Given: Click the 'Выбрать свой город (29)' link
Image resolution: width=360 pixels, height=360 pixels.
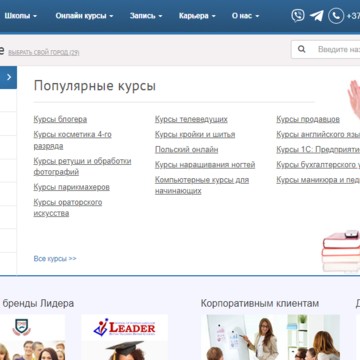Looking at the screenshot, I should click(x=44, y=52).
